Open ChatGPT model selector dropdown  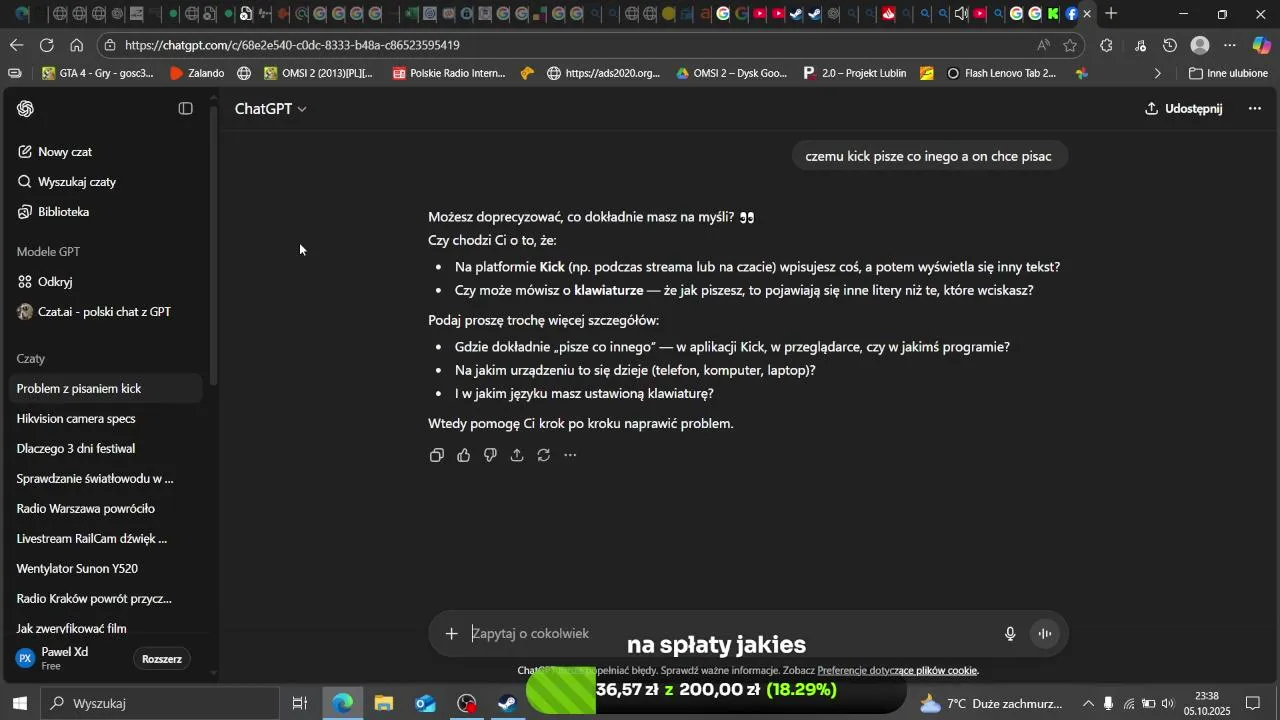pos(271,109)
